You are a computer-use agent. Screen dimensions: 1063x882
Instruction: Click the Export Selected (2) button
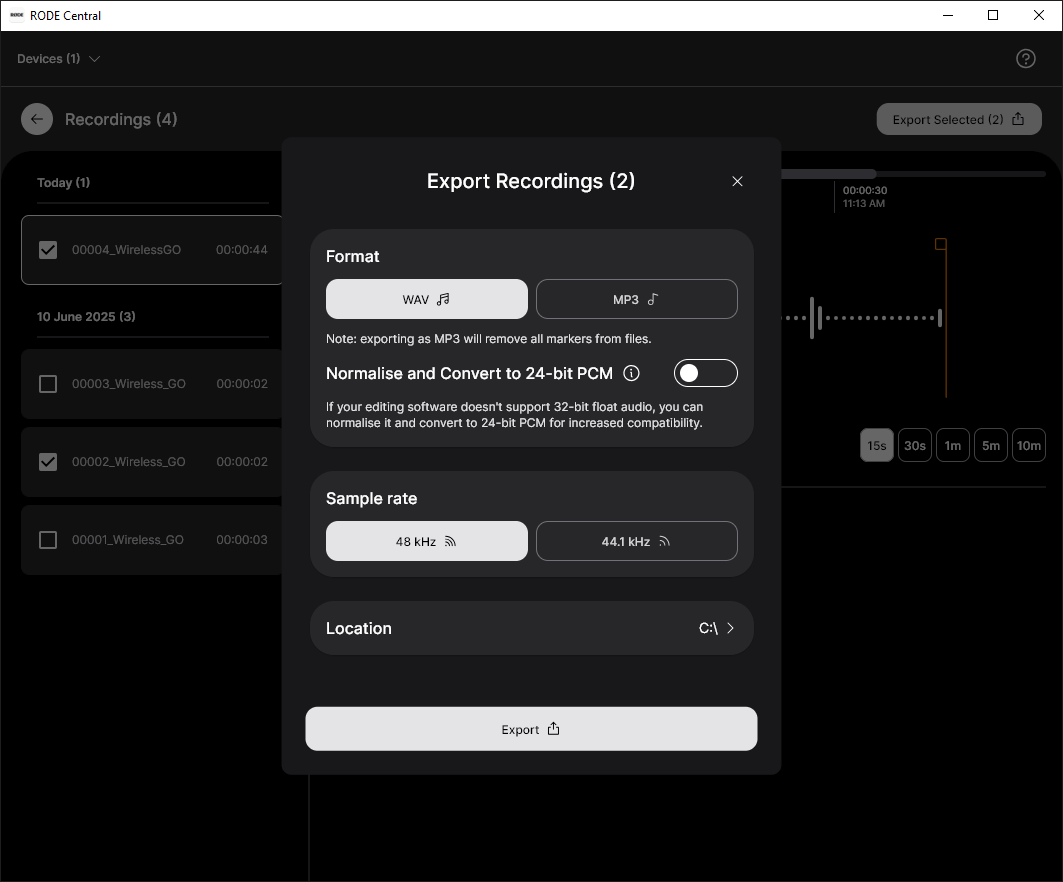point(958,118)
